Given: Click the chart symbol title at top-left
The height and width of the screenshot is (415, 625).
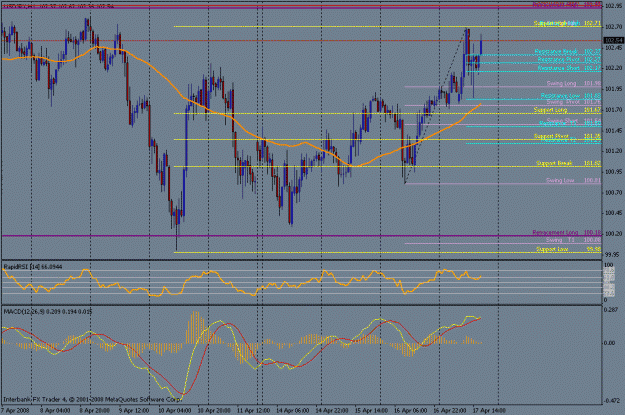Looking at the screenshot, I should click(58, 7).
